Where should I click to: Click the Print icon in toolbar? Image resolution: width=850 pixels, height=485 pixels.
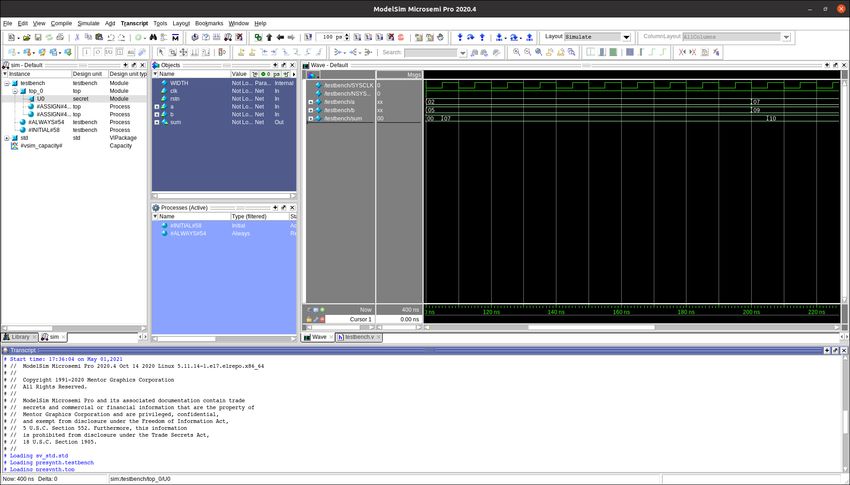pos(60,37)
